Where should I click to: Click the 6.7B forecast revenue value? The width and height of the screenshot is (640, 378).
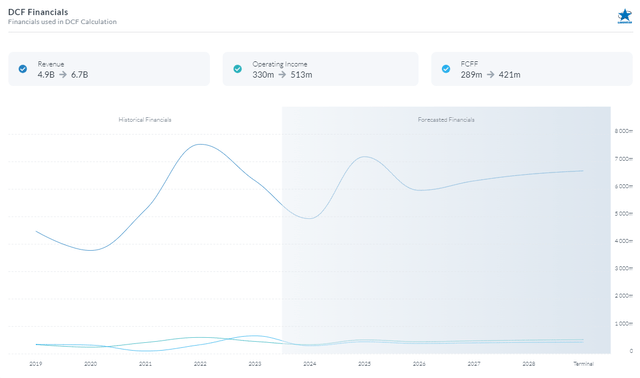tap(80, 75)
